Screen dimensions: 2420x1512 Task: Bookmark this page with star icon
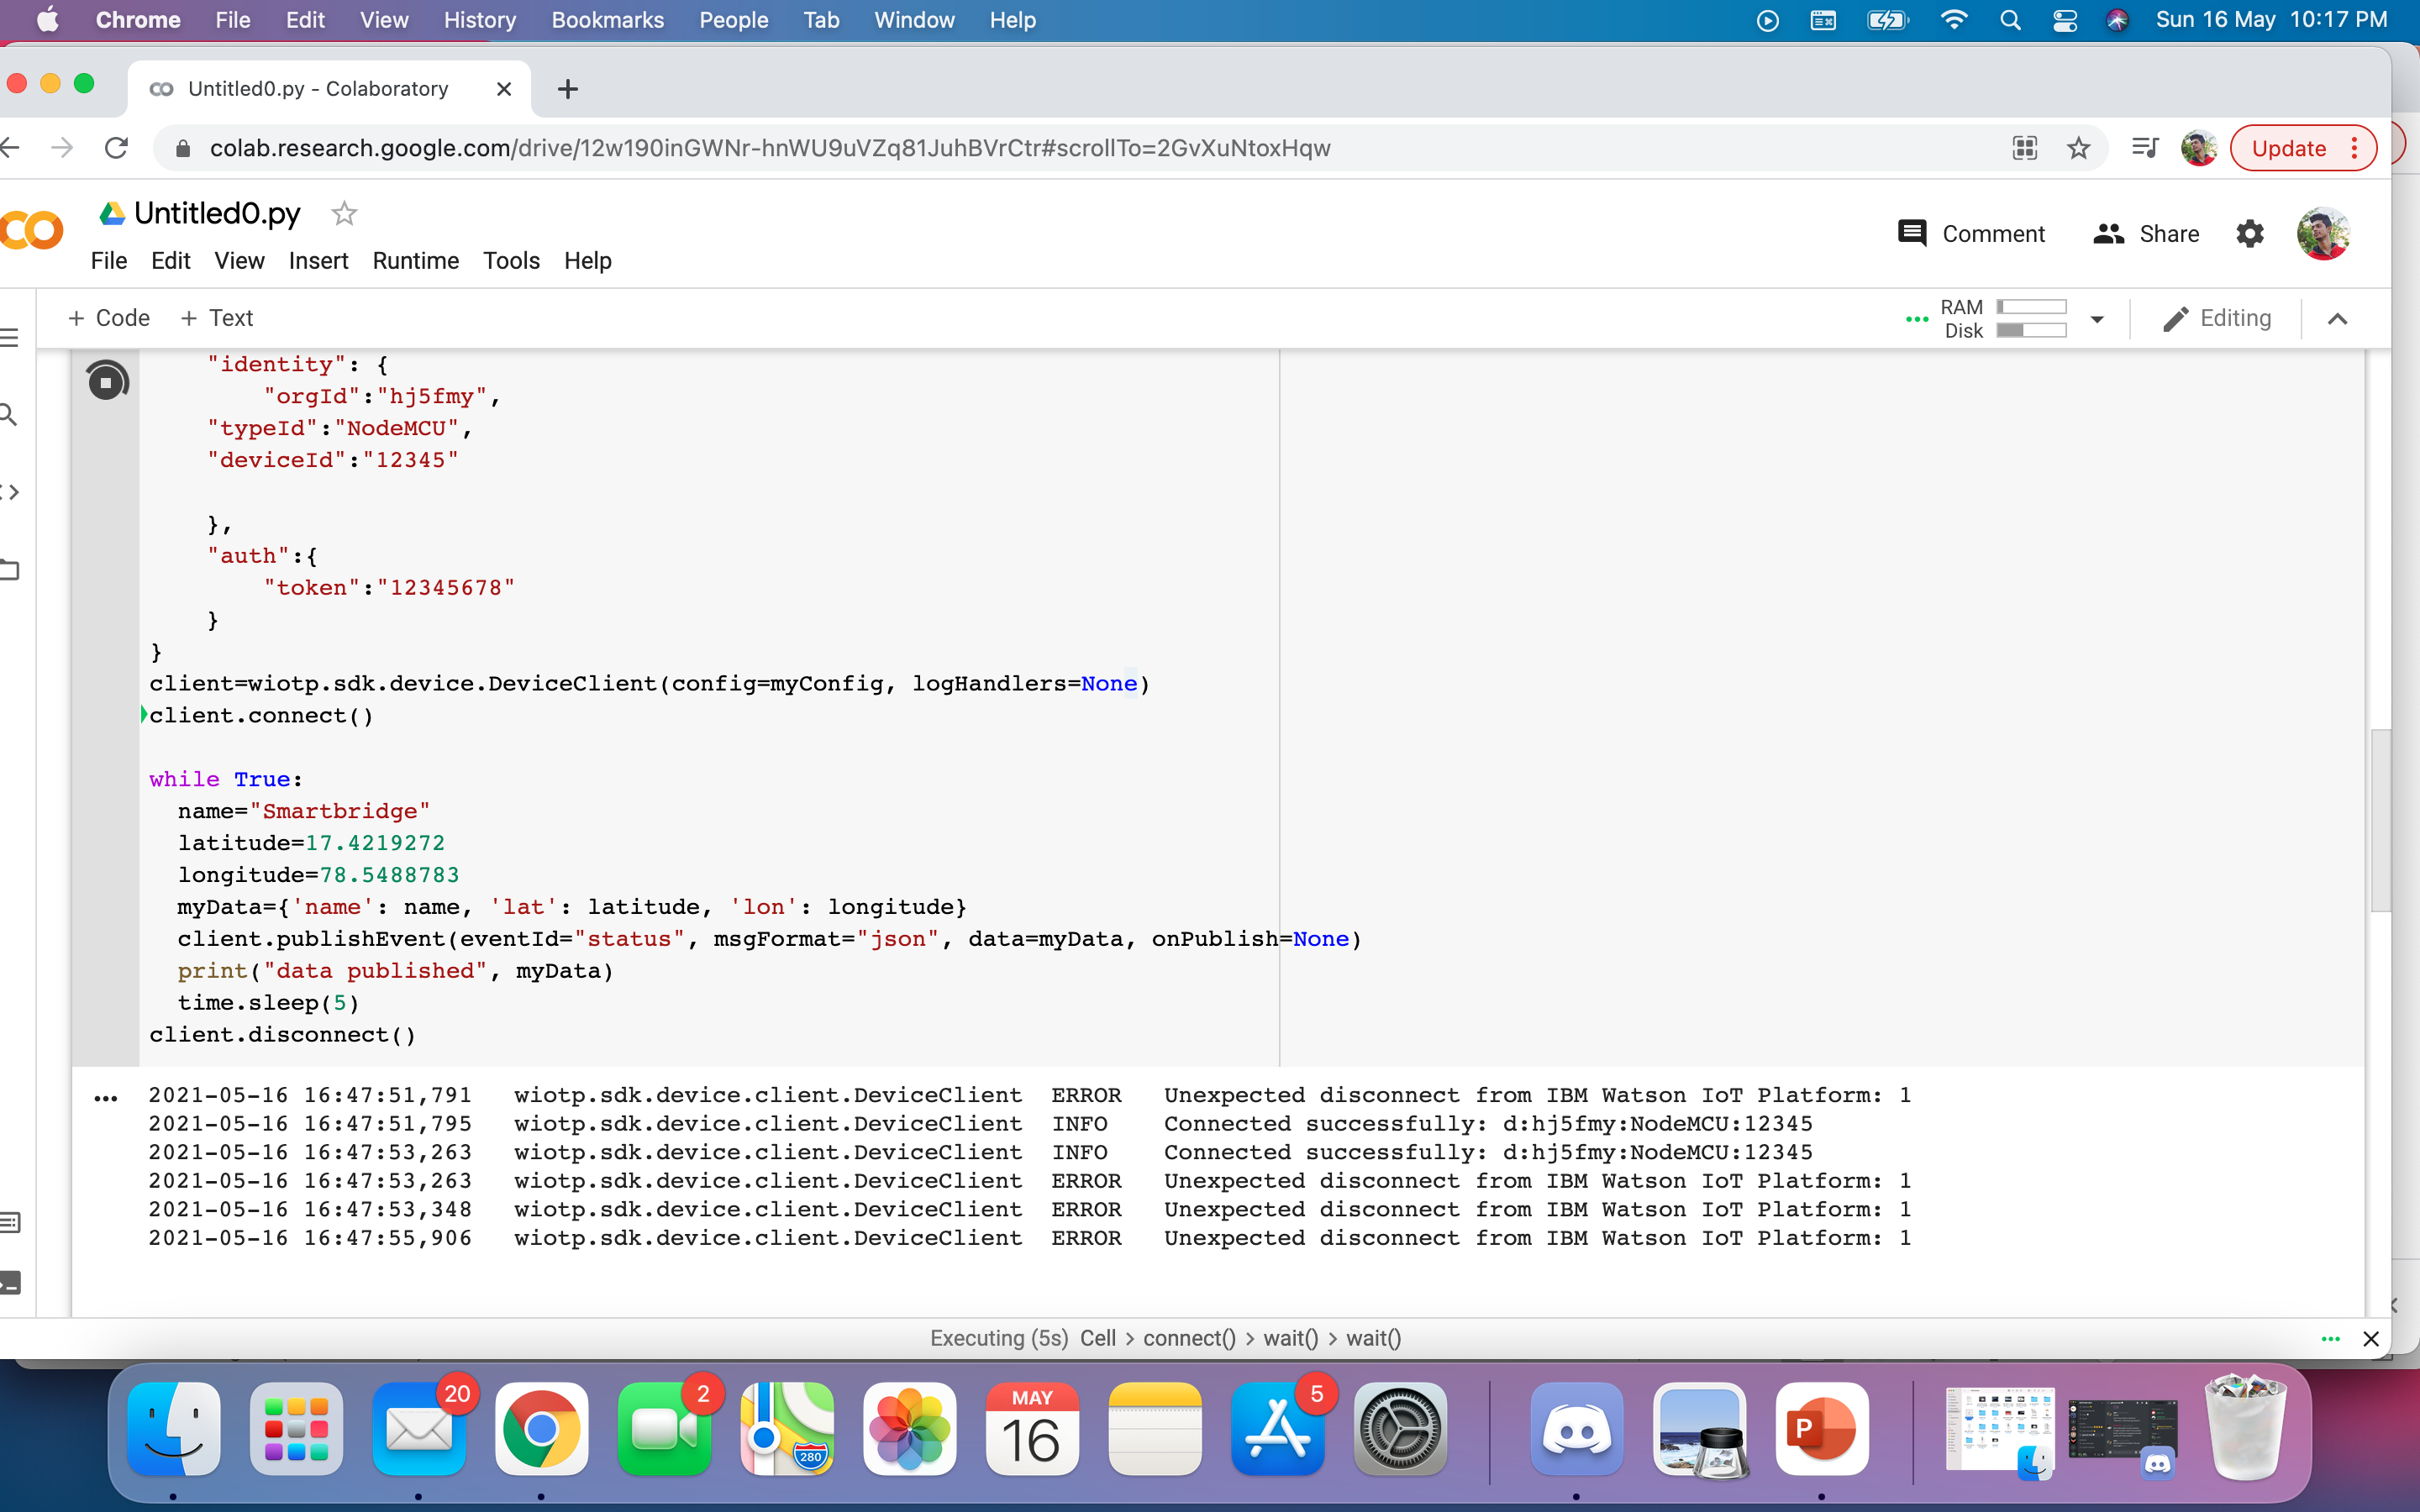[x=2078, y=149]
